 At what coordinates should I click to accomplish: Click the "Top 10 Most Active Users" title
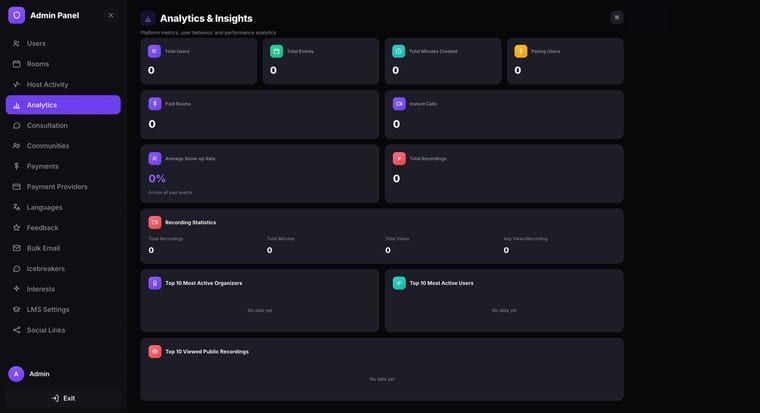pyautogui.click(x=442, y=283)
